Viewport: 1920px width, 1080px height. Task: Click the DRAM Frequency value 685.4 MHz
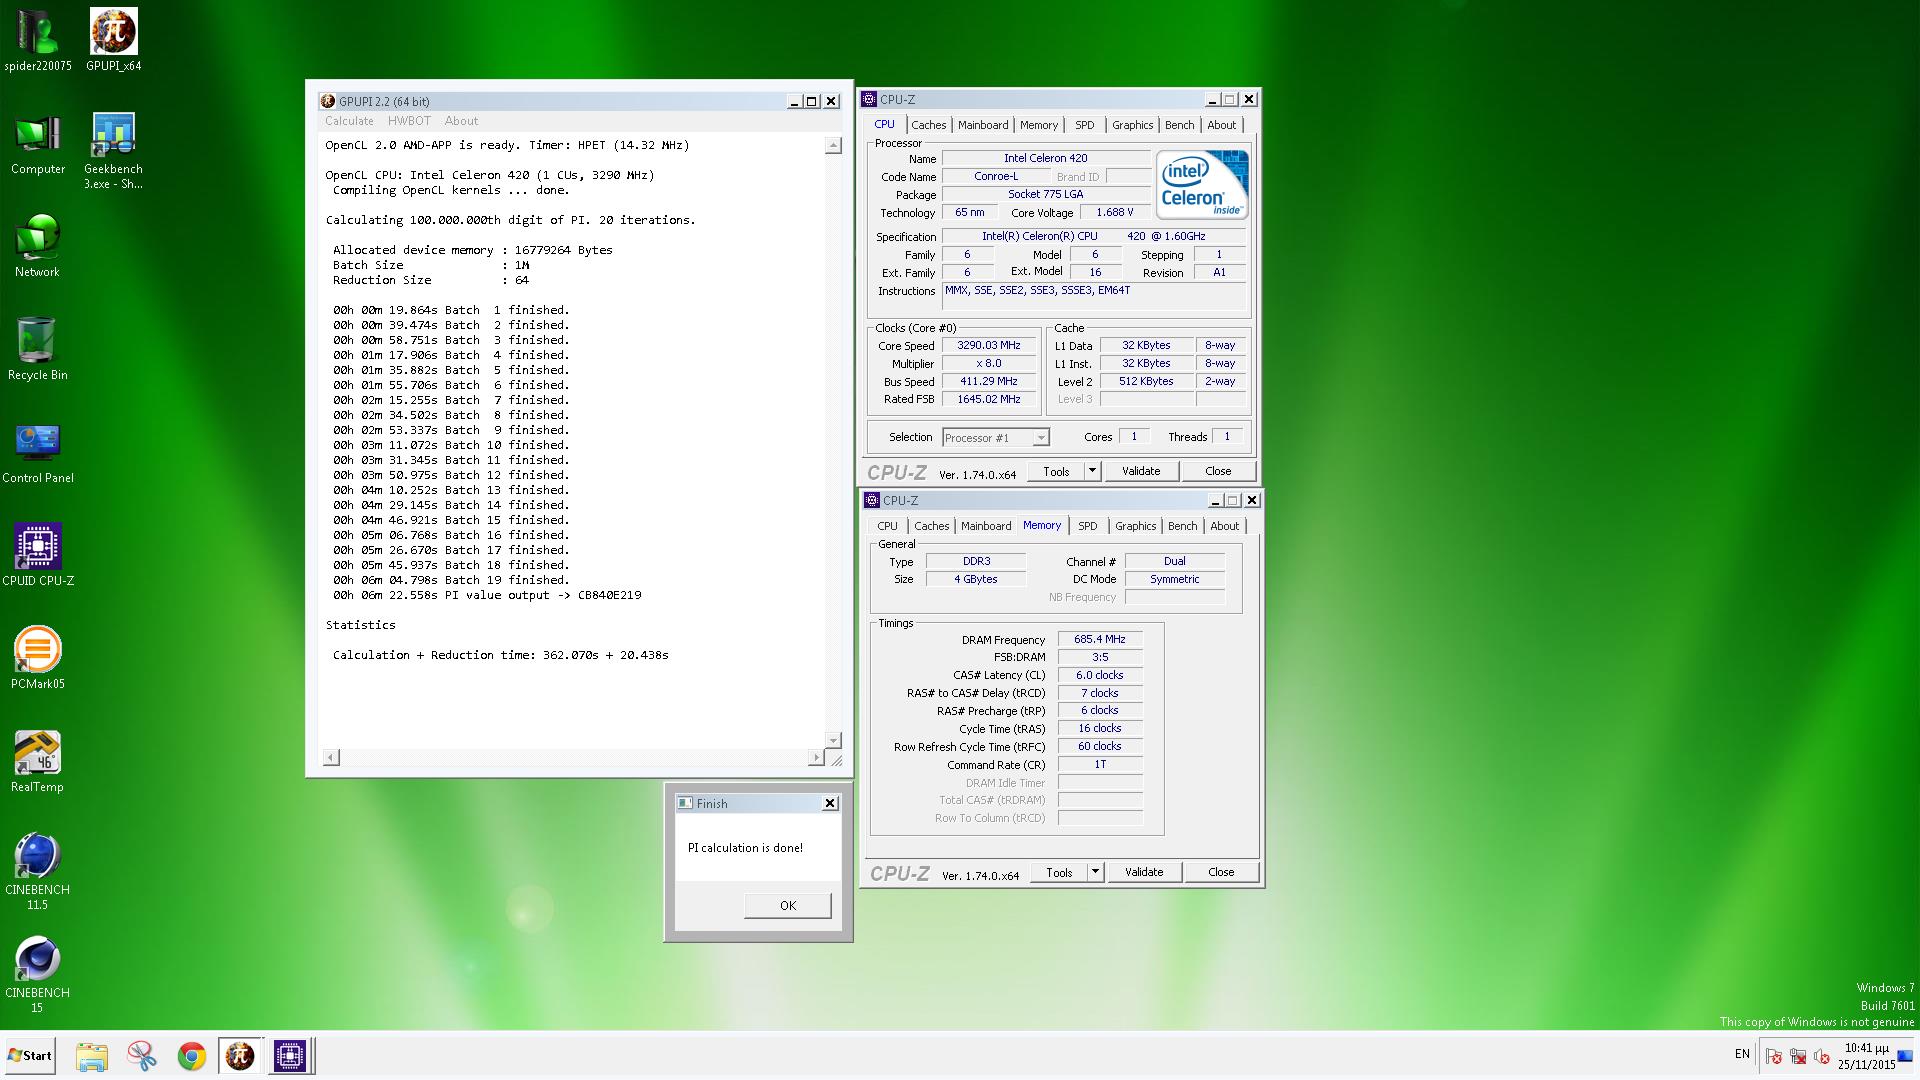(x=1100, y=639)
